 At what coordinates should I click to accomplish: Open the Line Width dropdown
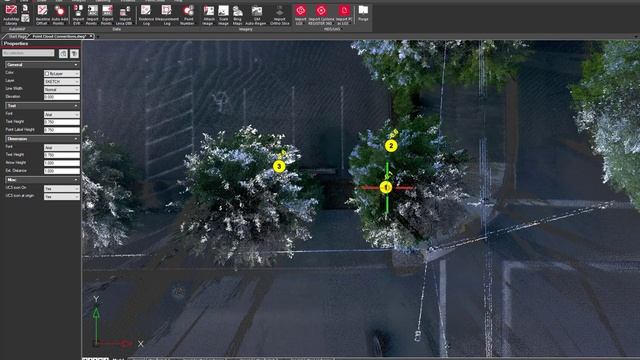[x=62, y=89]
